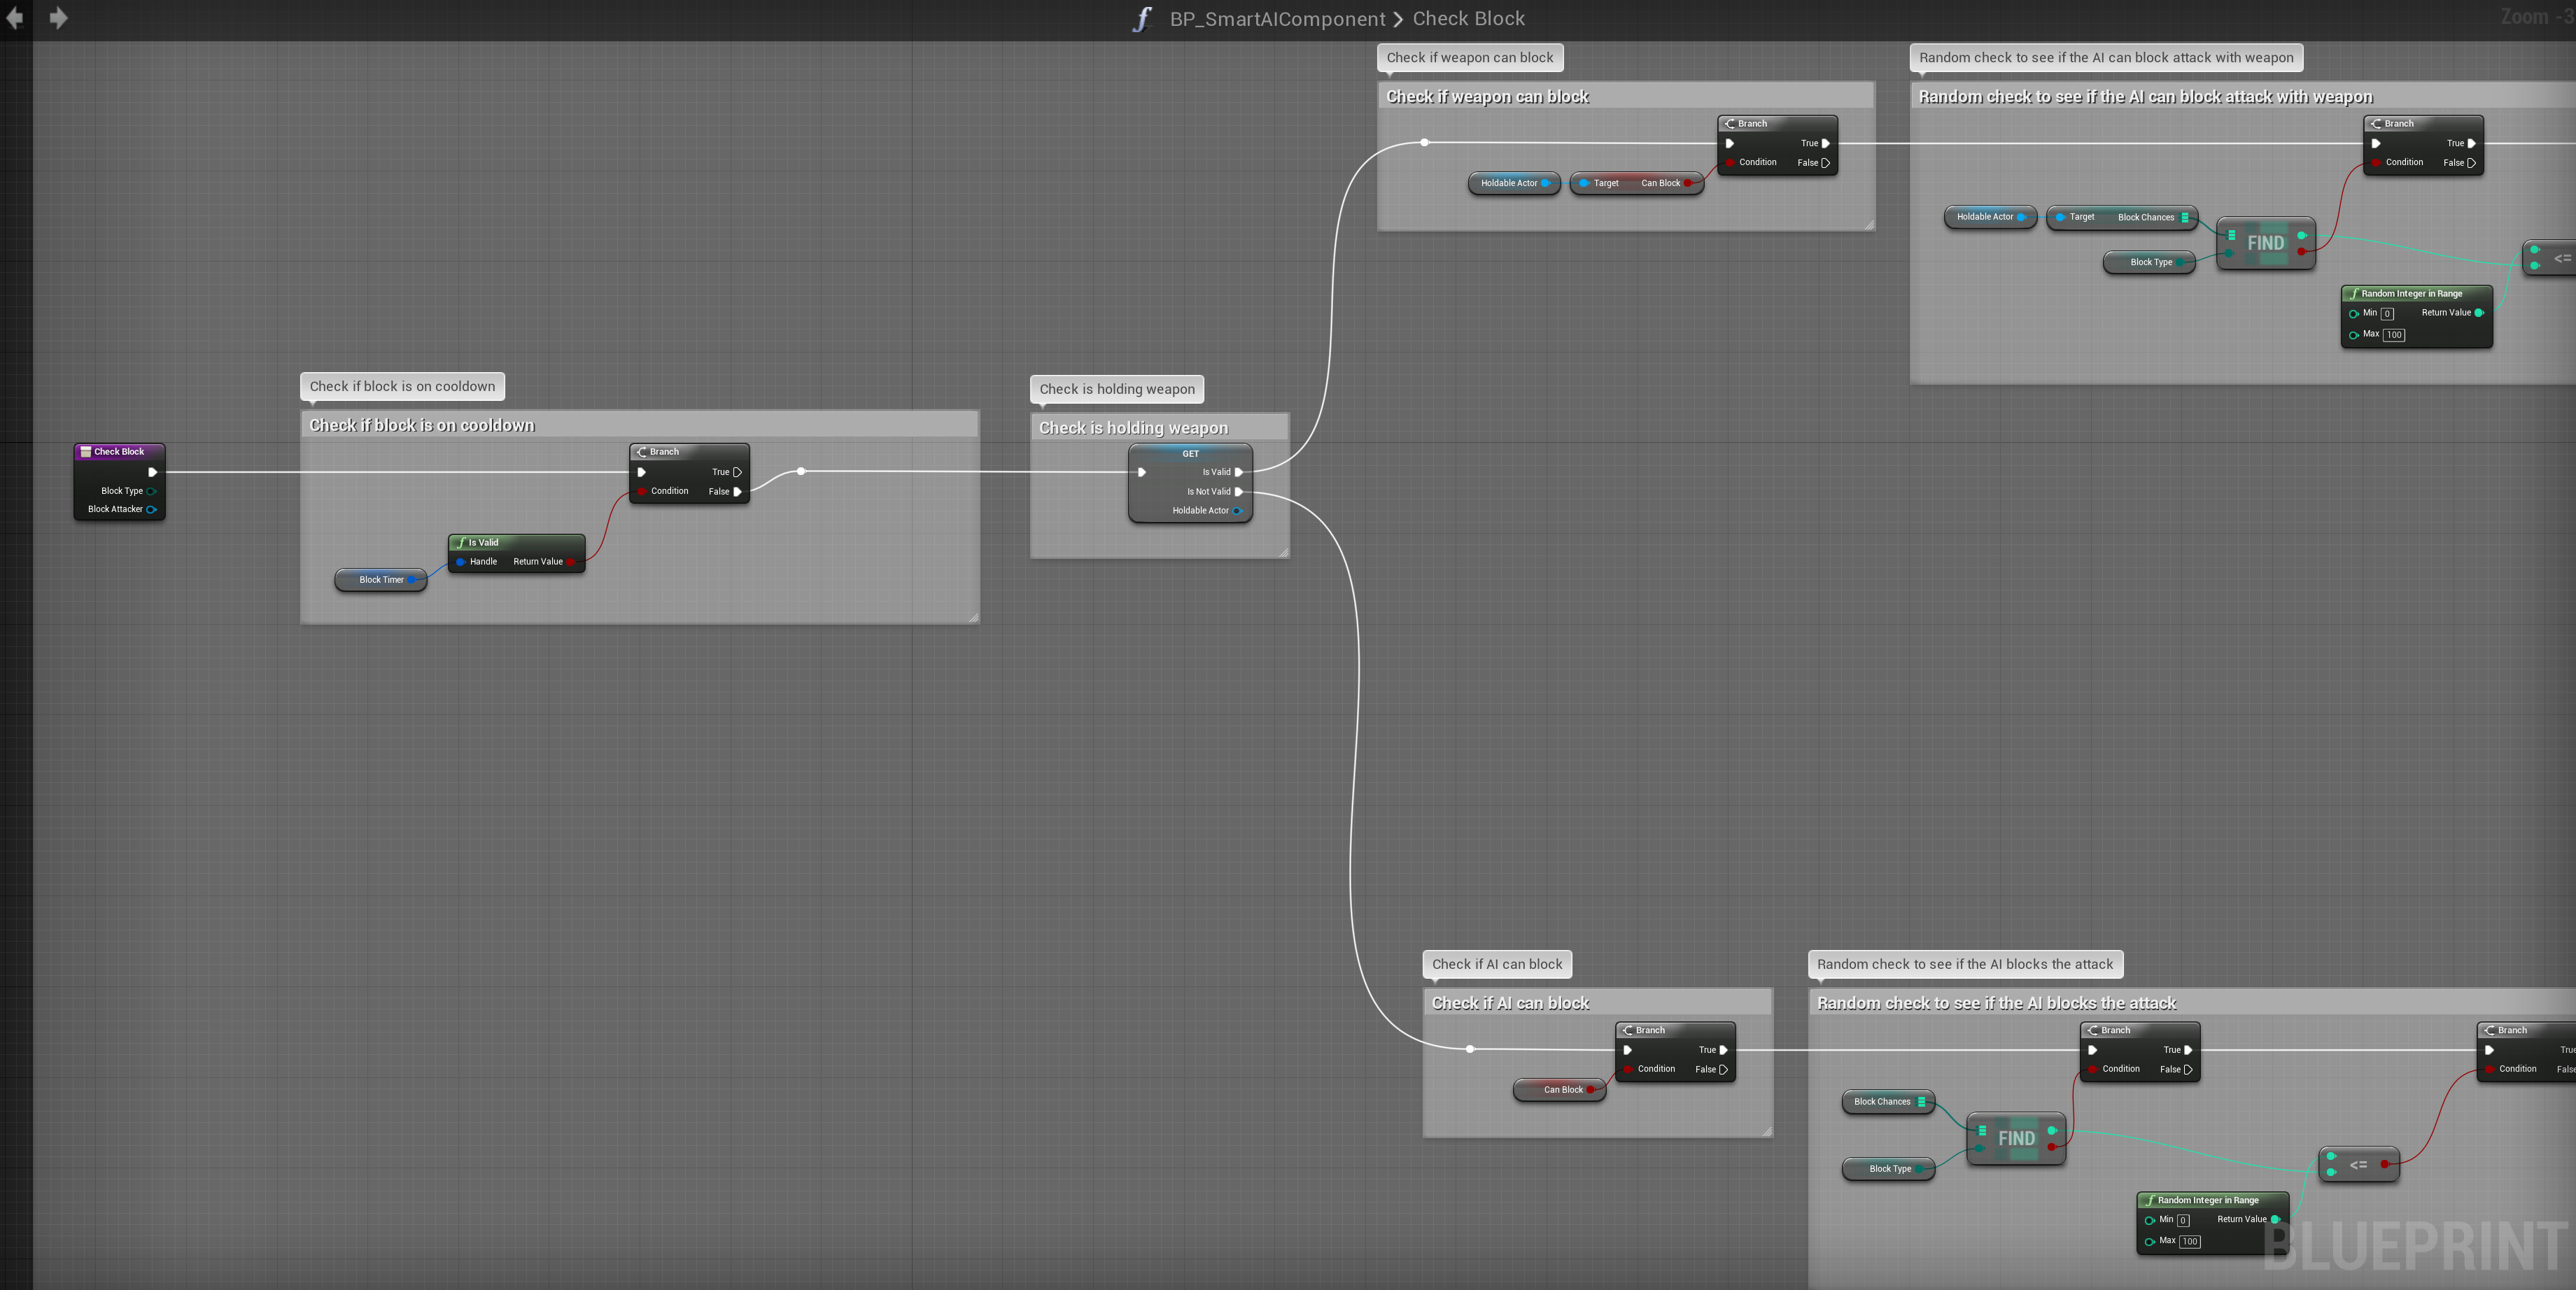The height and width of the screenshot is (1290, 2576).
Task: Click the function icon beside BP_SmartAIComponent
Action: coord(1142,19)
